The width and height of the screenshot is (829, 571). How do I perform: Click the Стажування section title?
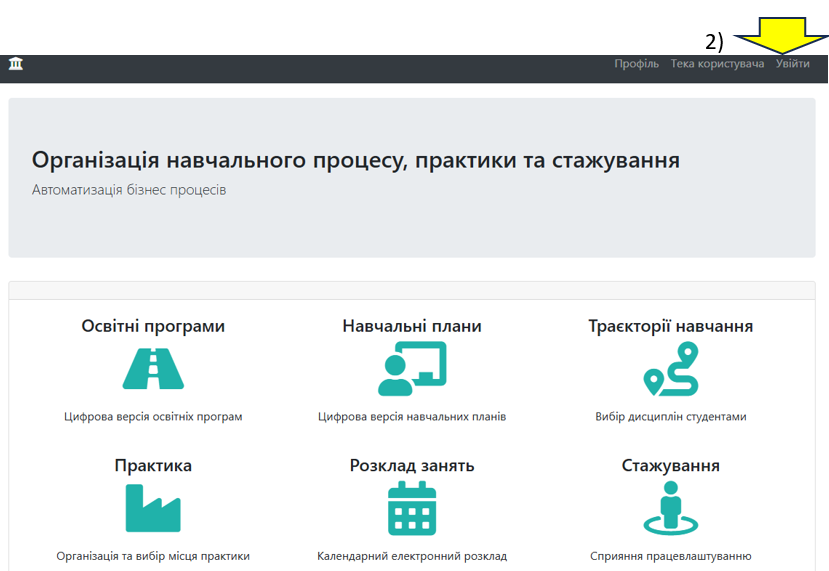670,466
